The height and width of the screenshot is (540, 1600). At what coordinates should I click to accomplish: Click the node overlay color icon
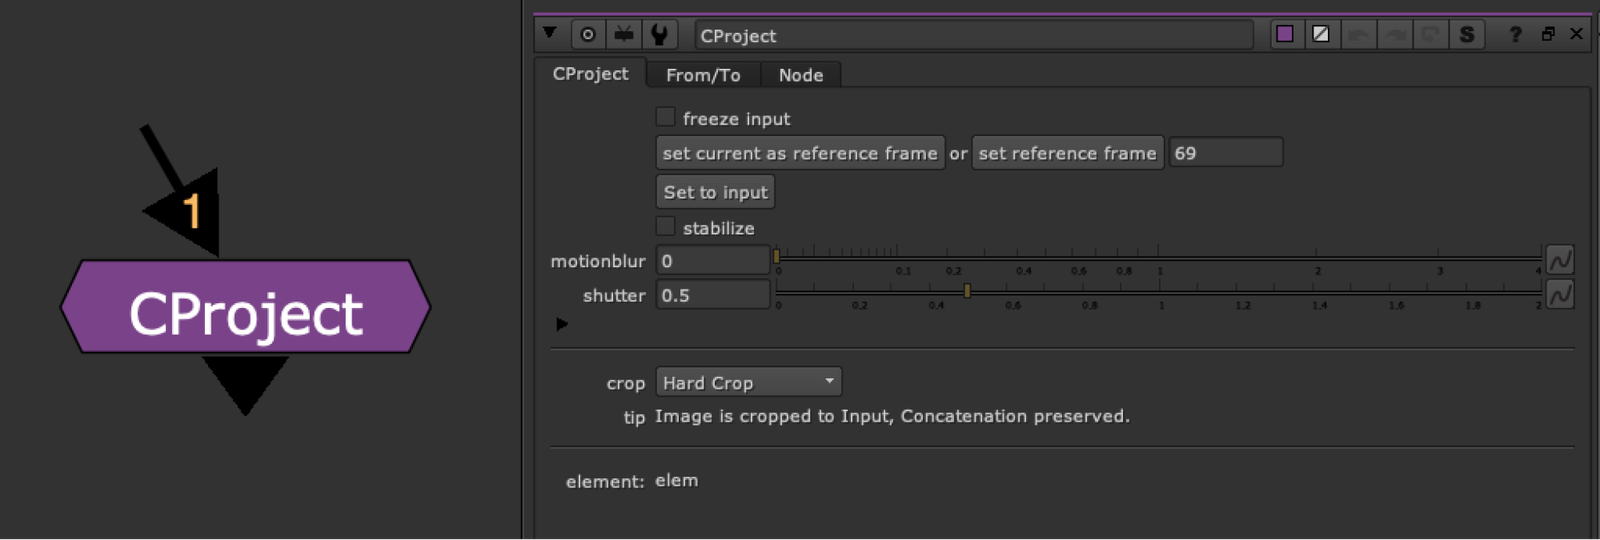[x=1321, y=34]
